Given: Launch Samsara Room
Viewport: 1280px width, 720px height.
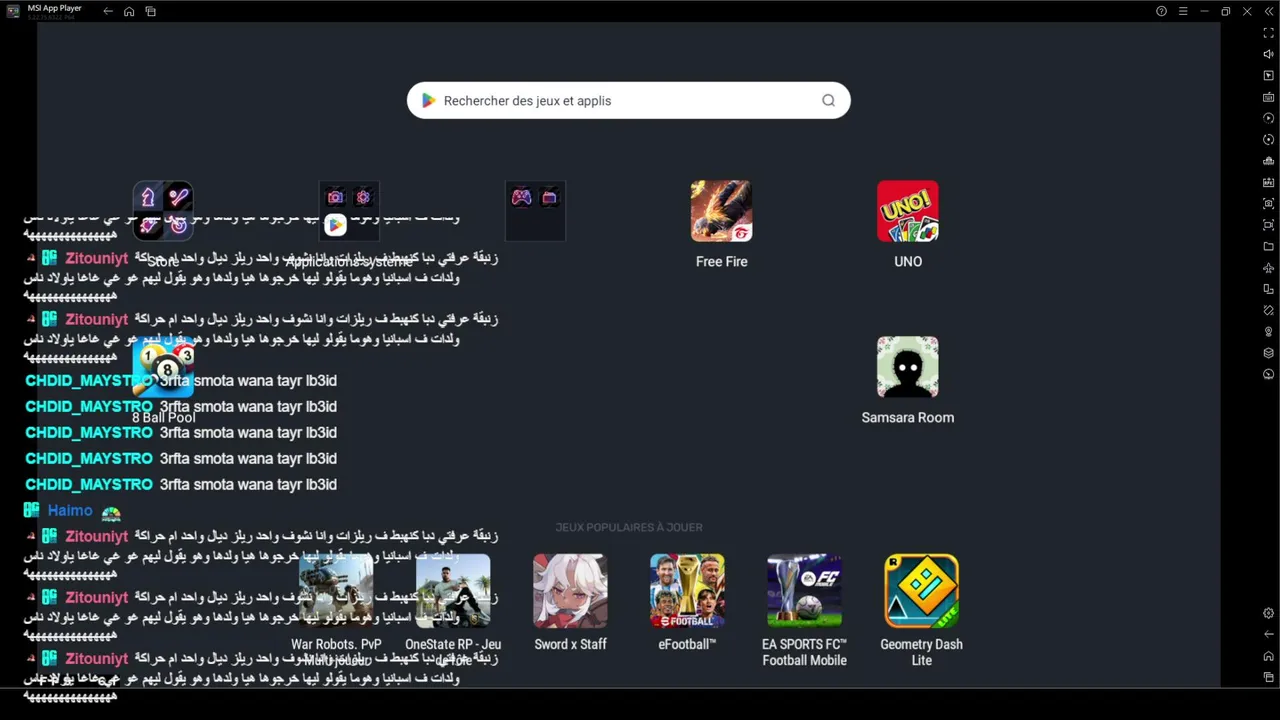Looking at the screenshot, I should click(x=908, y=367).
